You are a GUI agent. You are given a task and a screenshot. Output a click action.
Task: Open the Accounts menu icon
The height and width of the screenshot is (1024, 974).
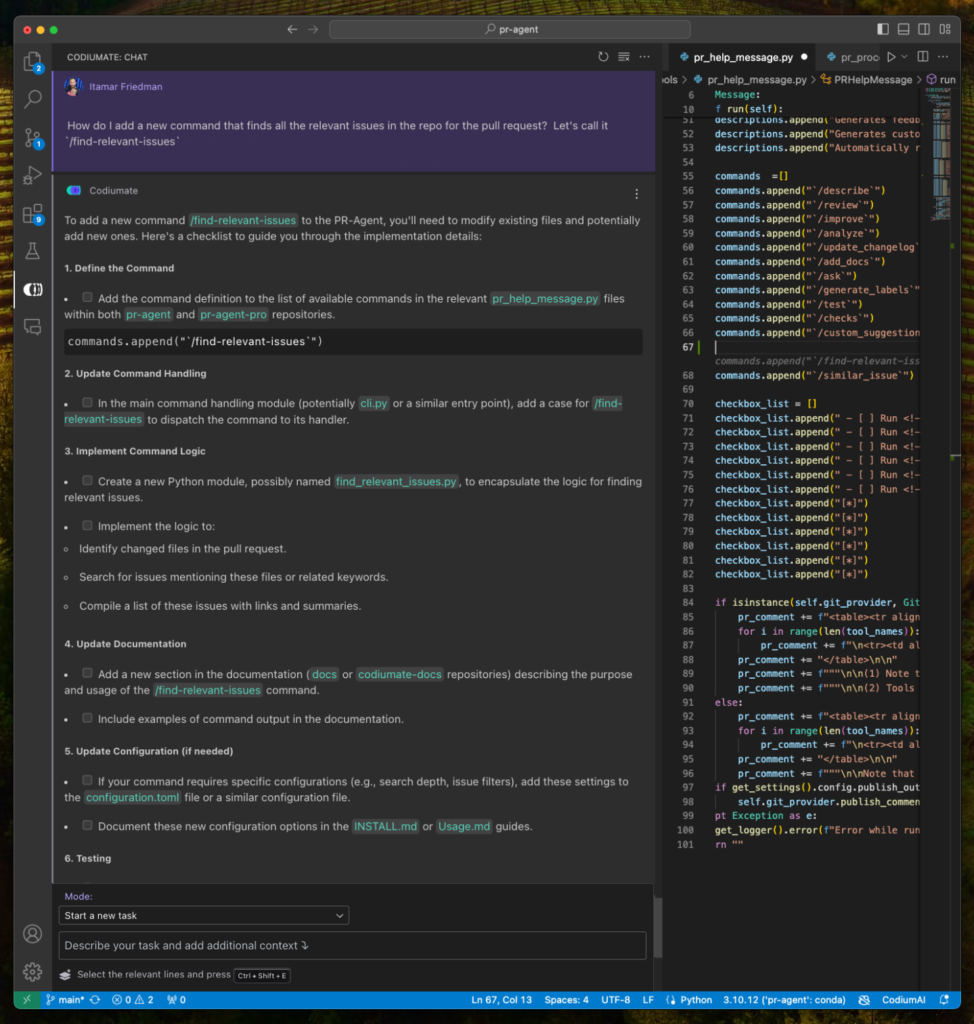tap(32, 934)
